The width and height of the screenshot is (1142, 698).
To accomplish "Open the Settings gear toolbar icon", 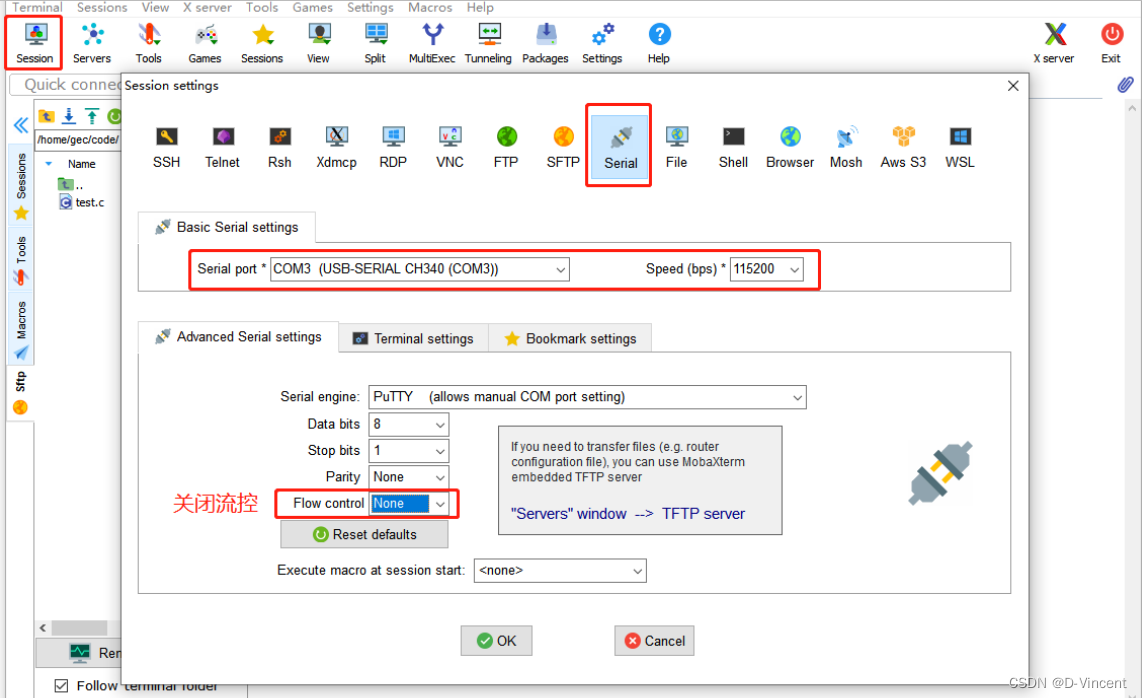I will tap(602, 43).
